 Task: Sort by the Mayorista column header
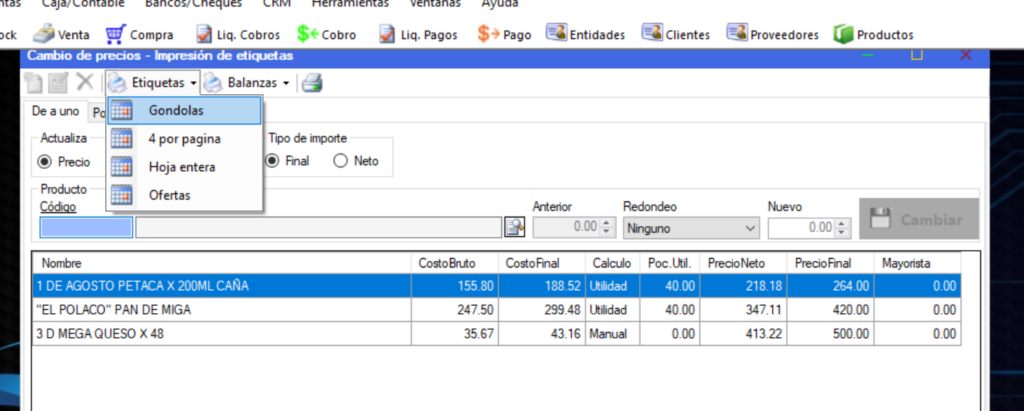[x=918, y=263]
